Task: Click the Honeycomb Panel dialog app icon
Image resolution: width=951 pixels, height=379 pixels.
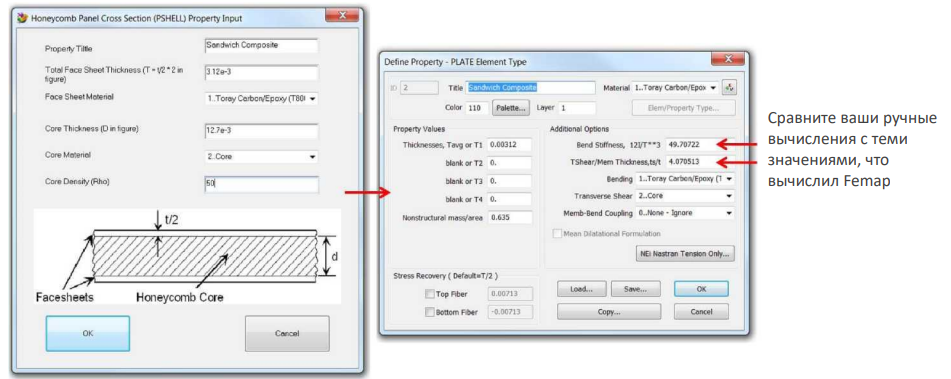Action: (23, 18)
